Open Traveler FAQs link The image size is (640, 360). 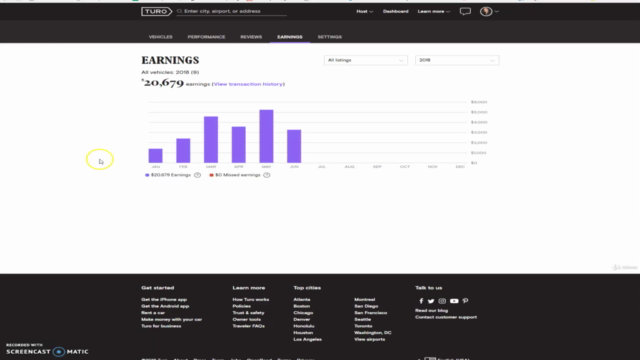tap(249, 326)
